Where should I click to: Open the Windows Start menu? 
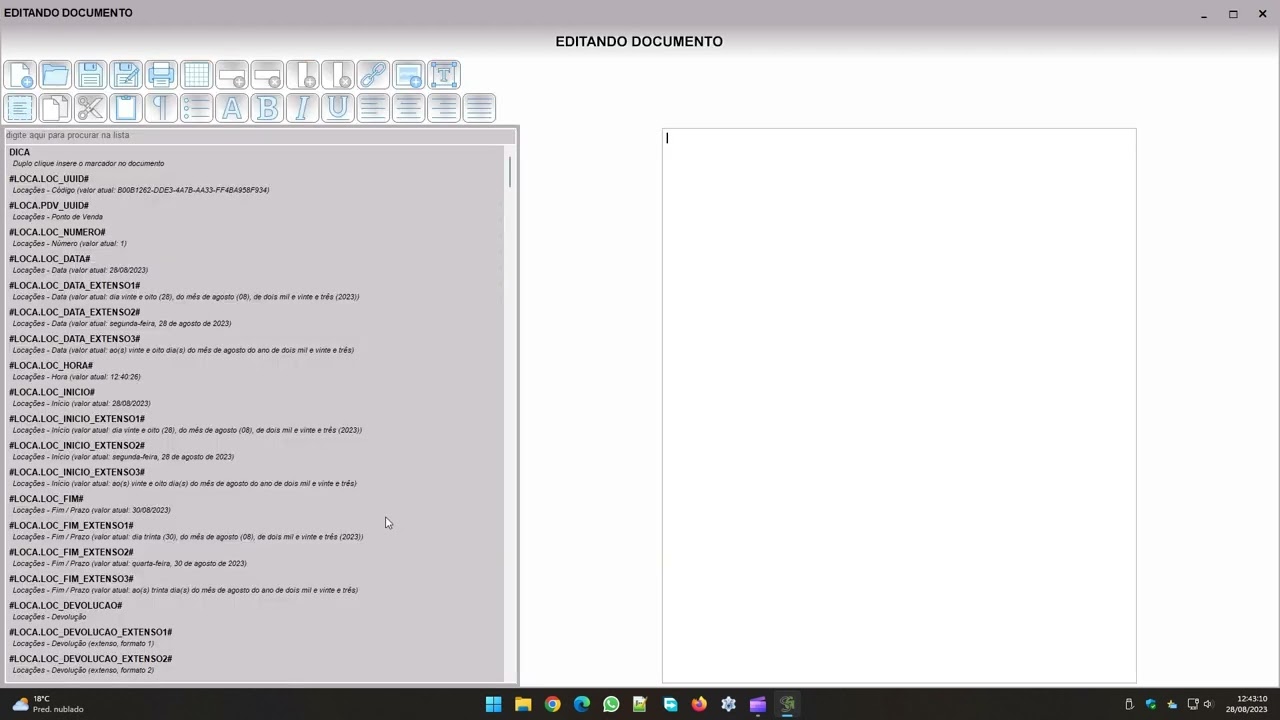click(494, 704)
